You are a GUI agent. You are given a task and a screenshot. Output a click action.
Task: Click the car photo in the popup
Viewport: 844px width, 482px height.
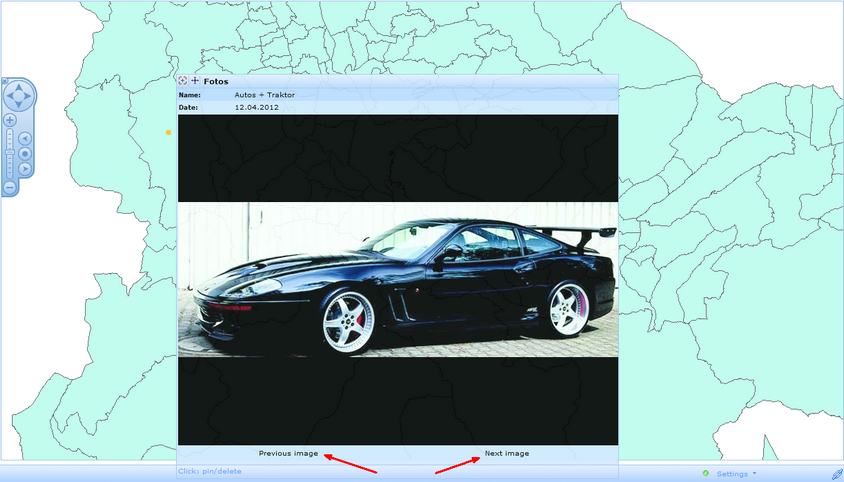398,280
